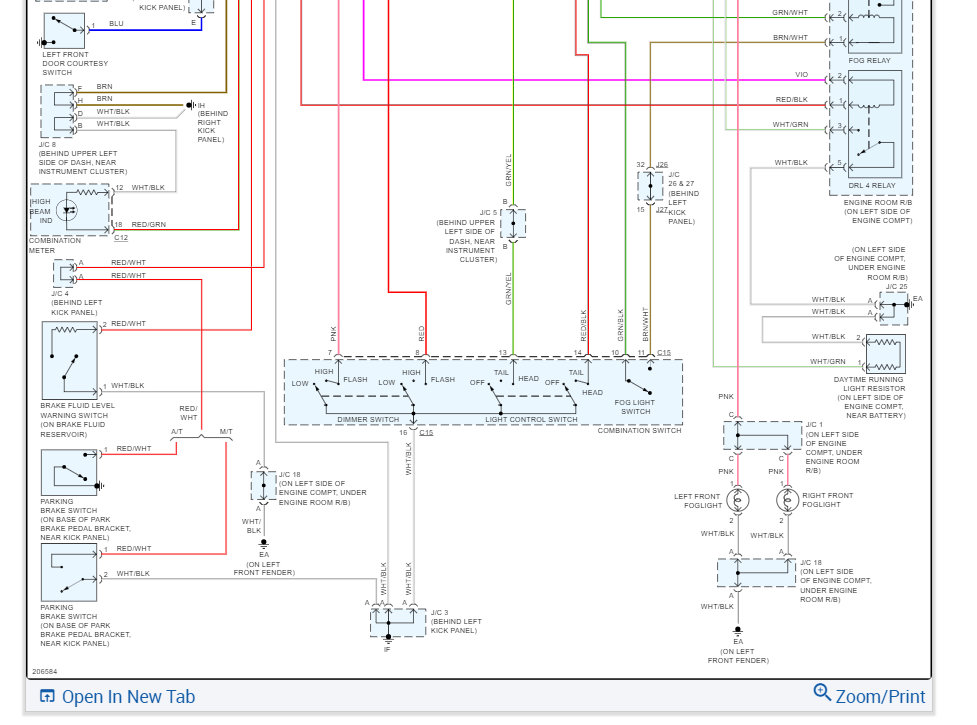Click the fog light switch contact symbol

click(x=639, y=379)
